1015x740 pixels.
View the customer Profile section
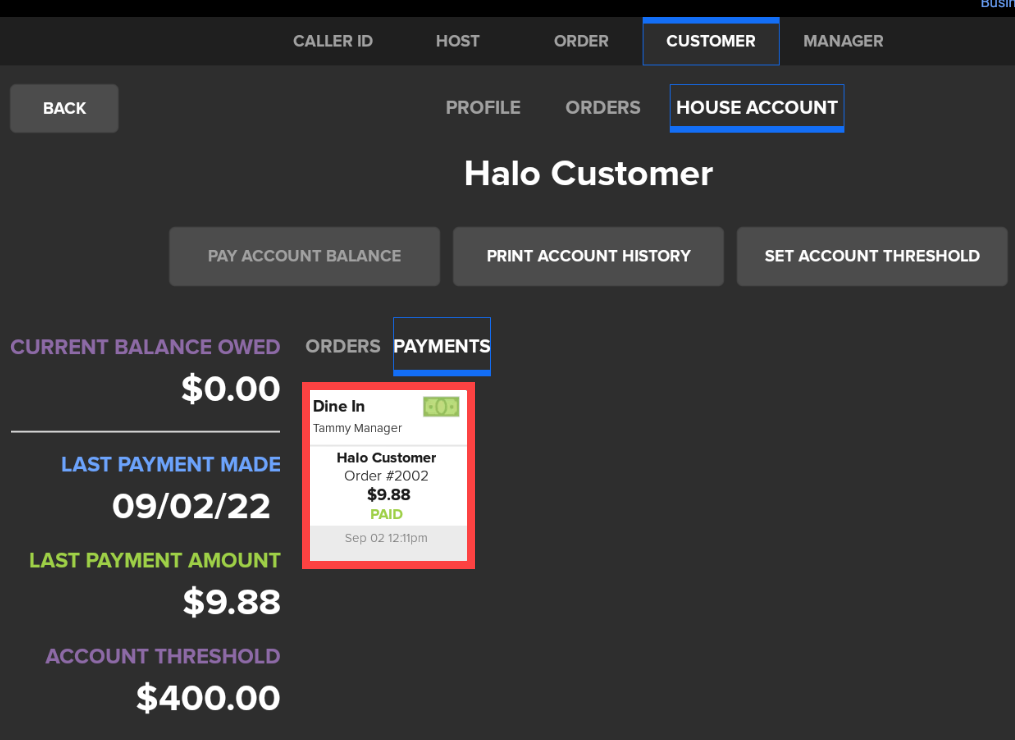[x=483, y=108]
